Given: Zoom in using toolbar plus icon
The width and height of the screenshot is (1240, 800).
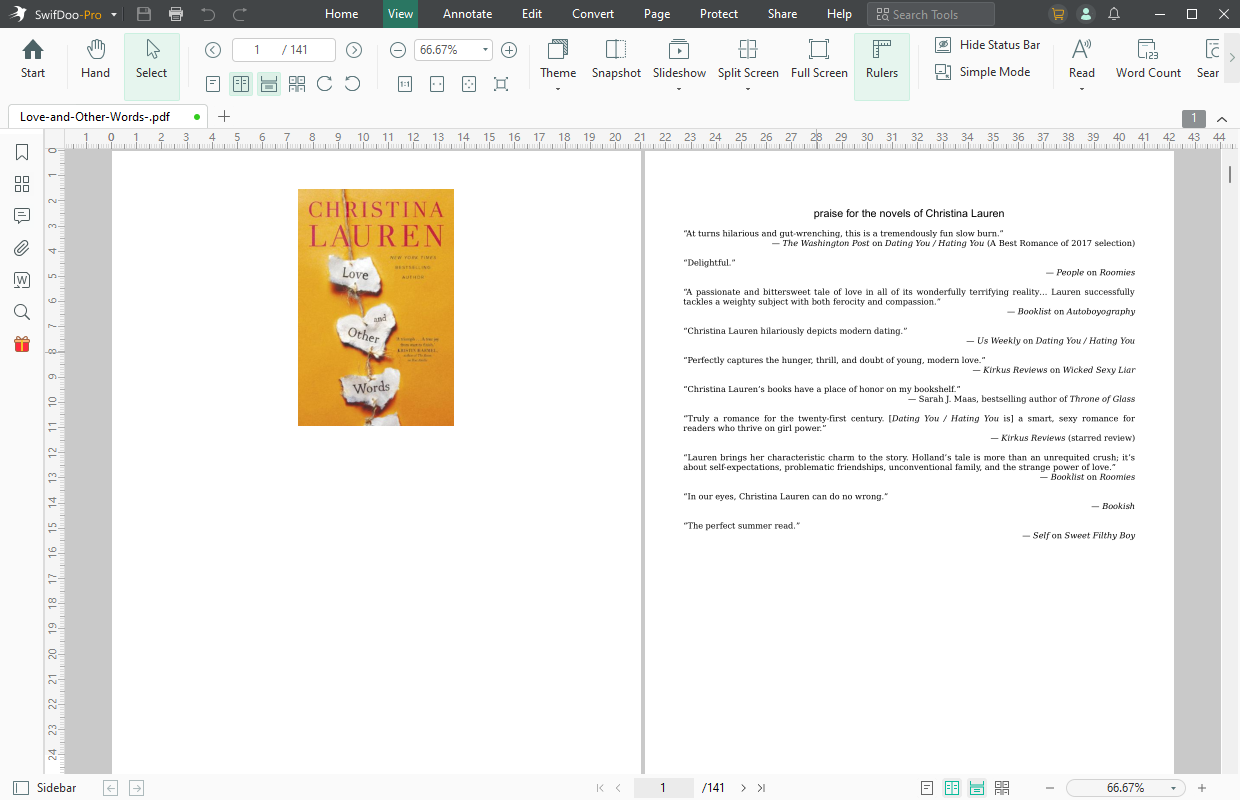Looking at the screenshot, I should (509, 50).
